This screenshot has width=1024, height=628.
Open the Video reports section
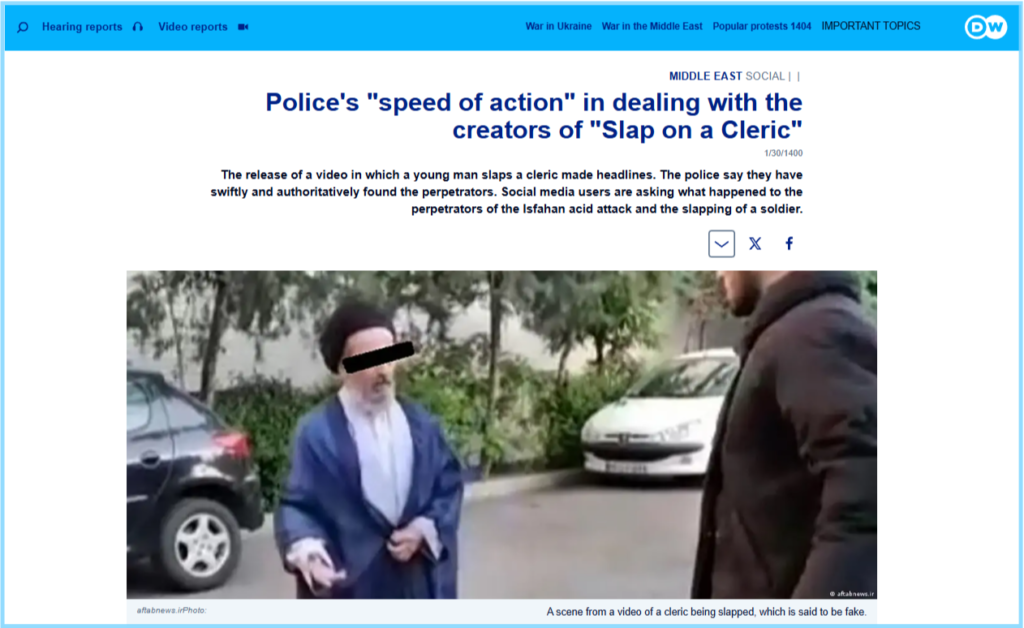pyautogui.click(x=193, y=27)
